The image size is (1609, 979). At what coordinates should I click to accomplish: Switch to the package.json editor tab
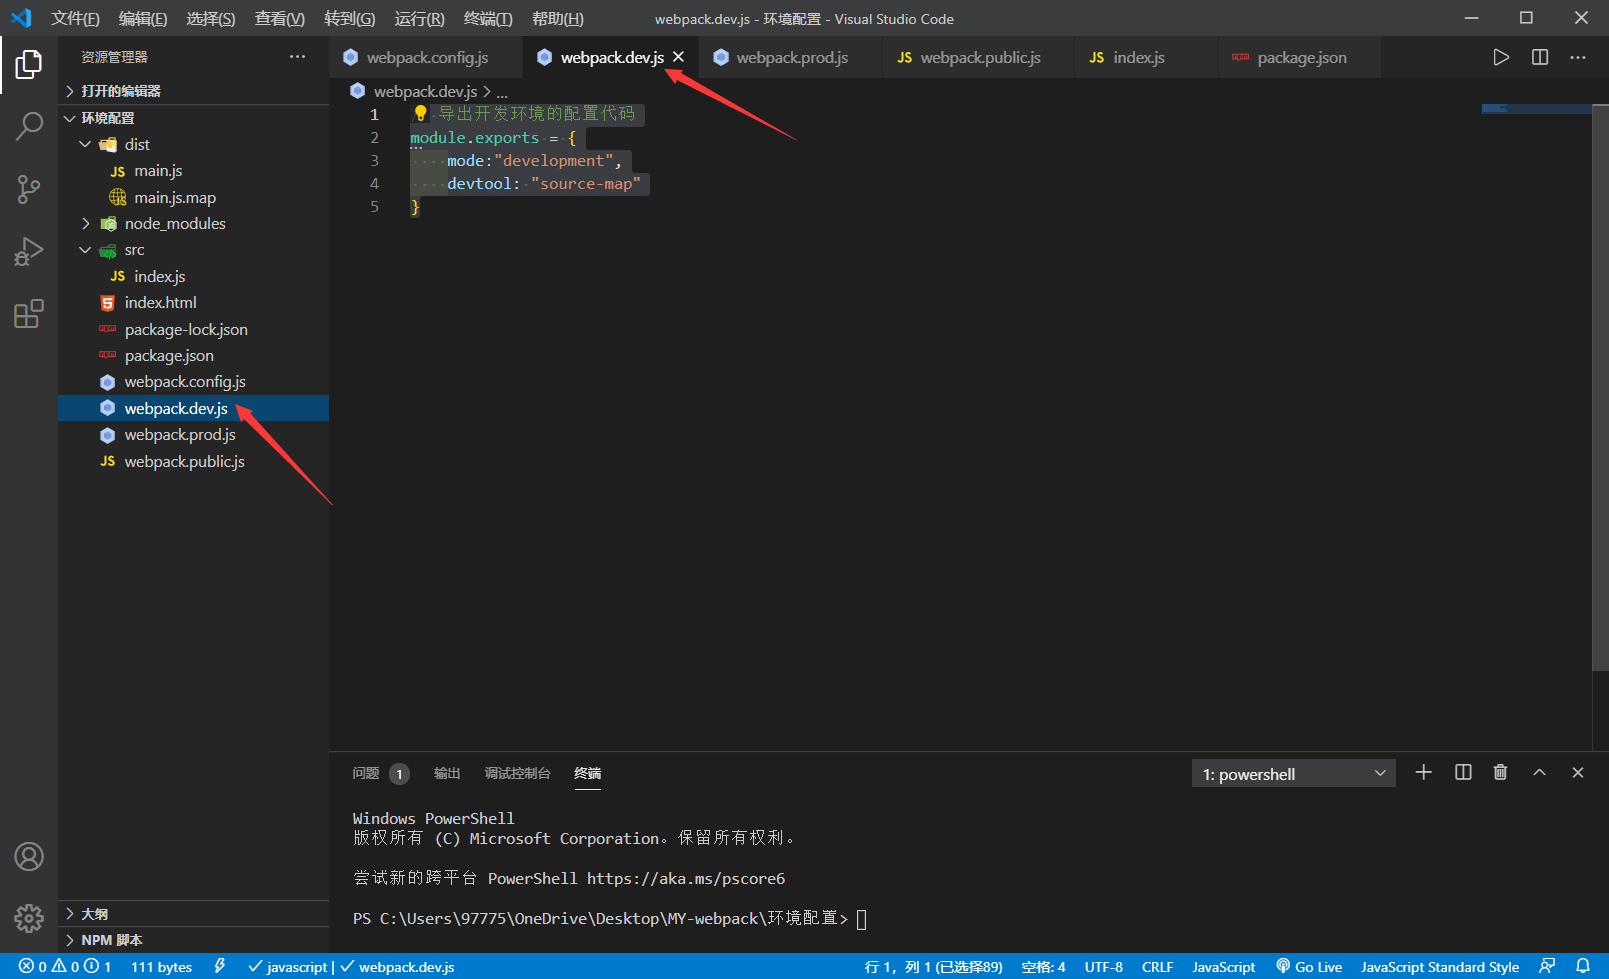point(1302,57)
